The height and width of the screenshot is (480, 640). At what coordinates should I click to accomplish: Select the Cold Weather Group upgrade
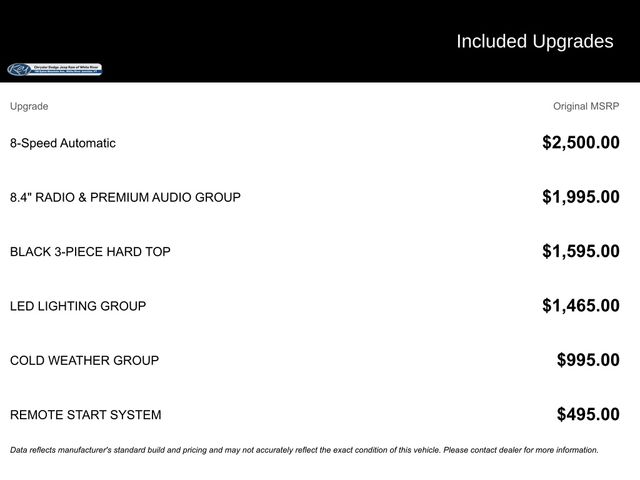click(x=84, y=360)
